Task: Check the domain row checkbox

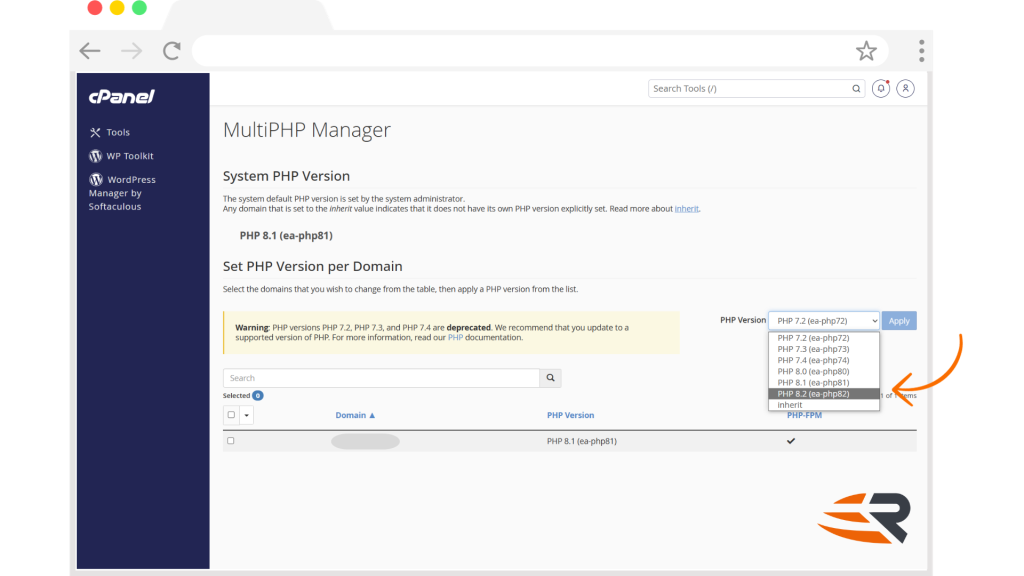Action: click(231, 441)
